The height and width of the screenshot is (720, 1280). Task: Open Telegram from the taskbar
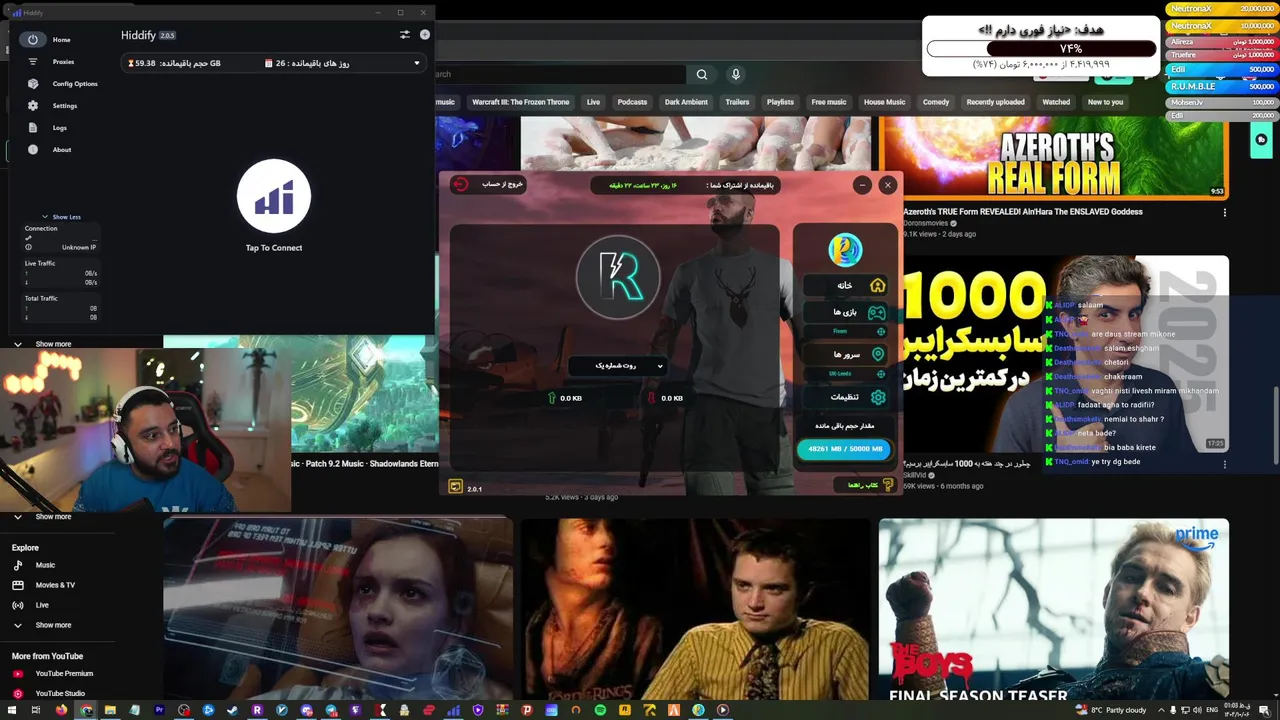(331, 710)
